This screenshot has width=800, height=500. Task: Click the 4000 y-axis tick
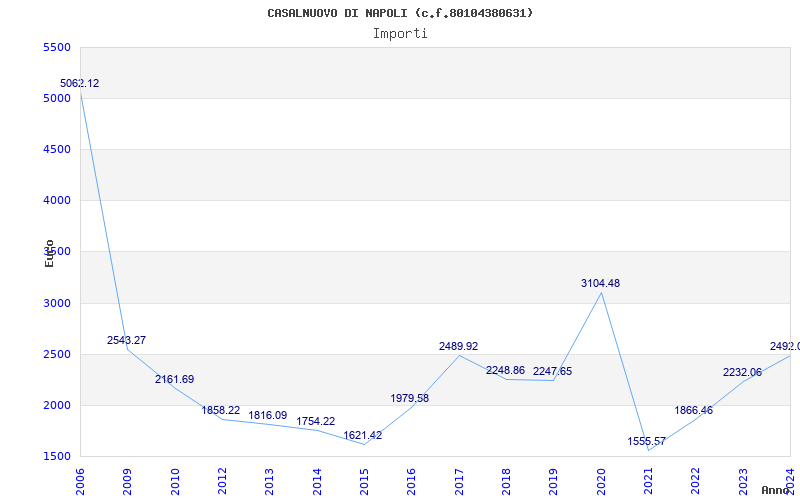[x=57, y=201]
